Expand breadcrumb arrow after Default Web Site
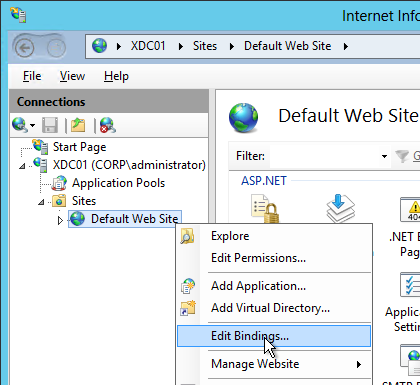 (346, 46)
